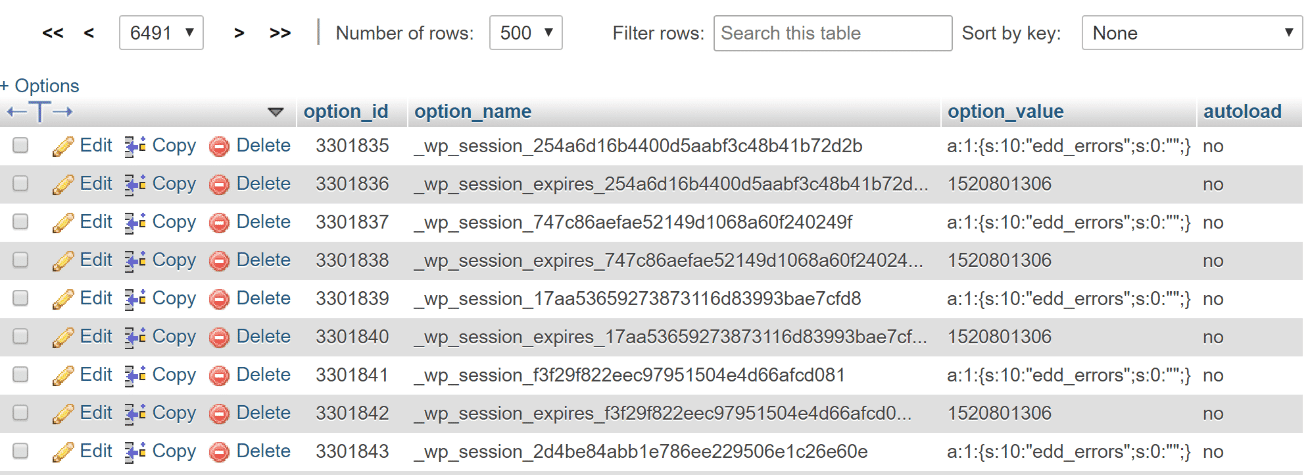The width and height of the screenshot is (1308, 475).
Task: Open the page number 6491 dropdown
Action: tap(161, 33)
